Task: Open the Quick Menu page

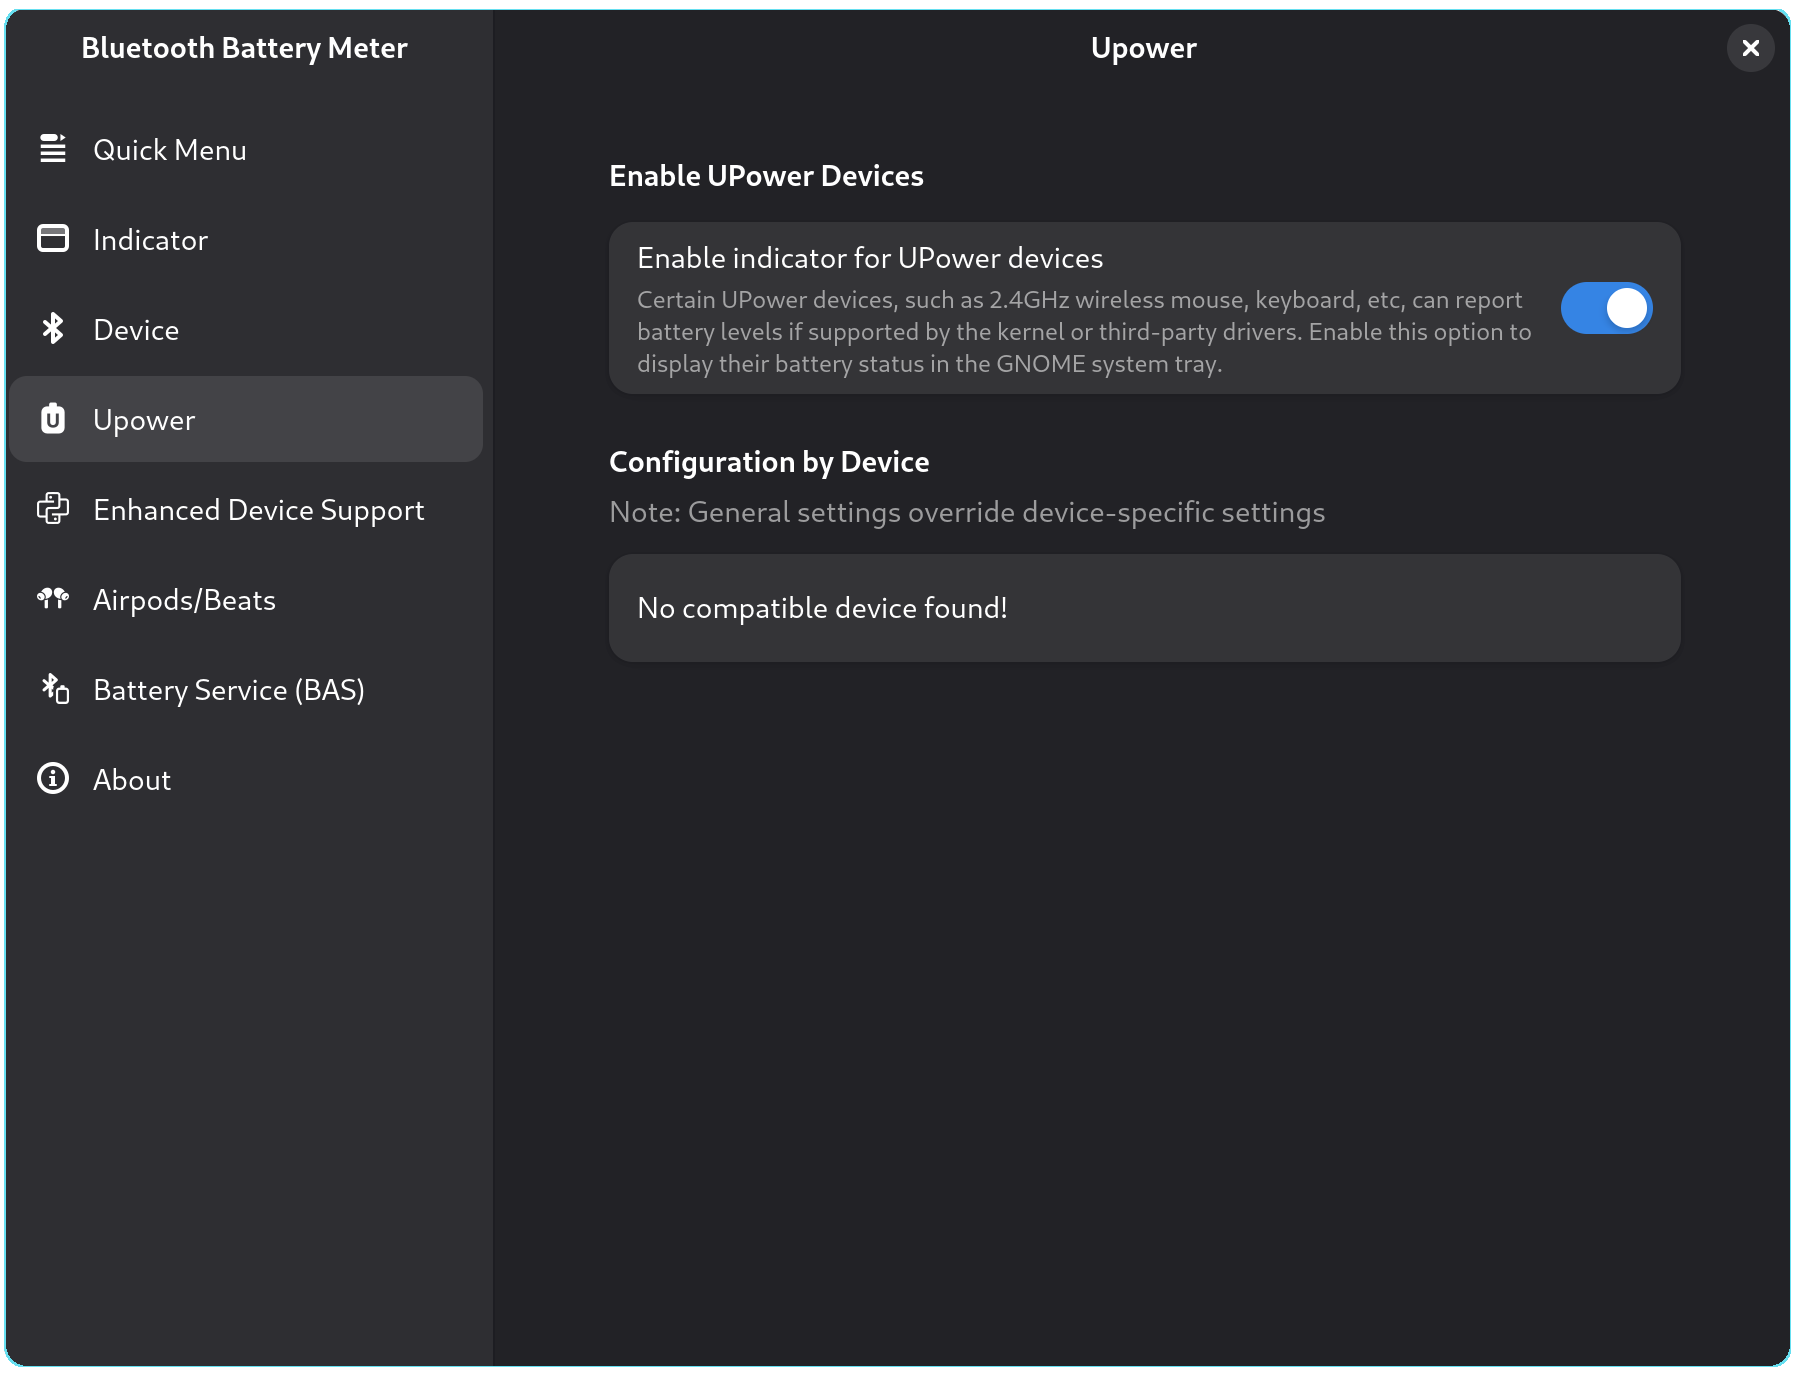Action: tap(246, 149)
